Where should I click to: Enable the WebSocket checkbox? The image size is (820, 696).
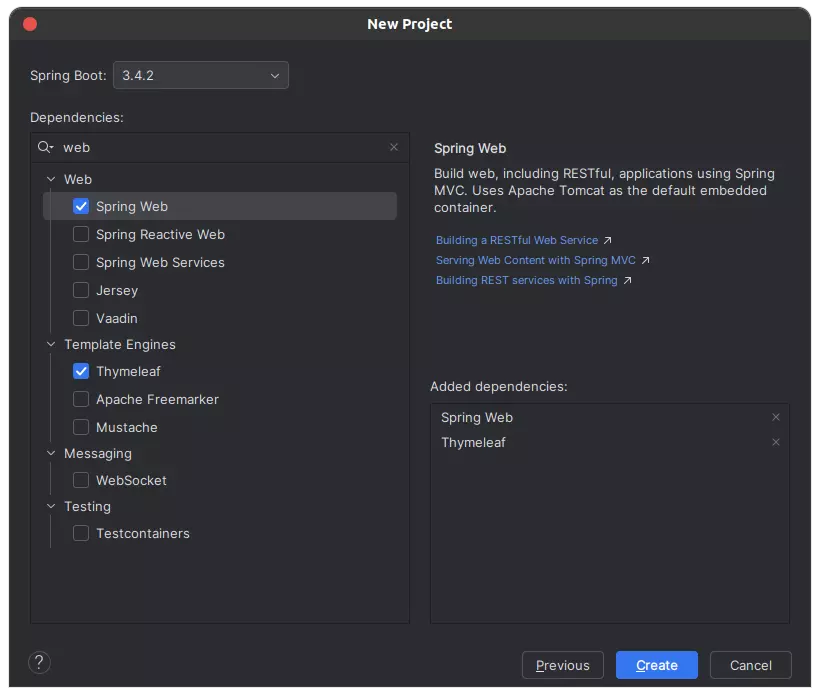coord(81,480)
